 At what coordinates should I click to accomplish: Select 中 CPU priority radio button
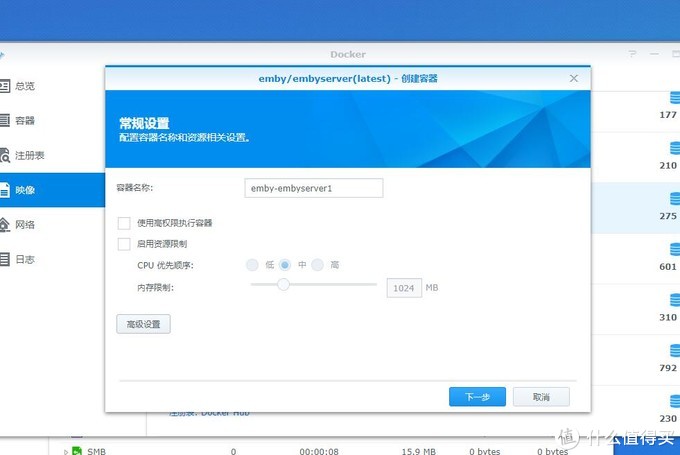point(285,265)
